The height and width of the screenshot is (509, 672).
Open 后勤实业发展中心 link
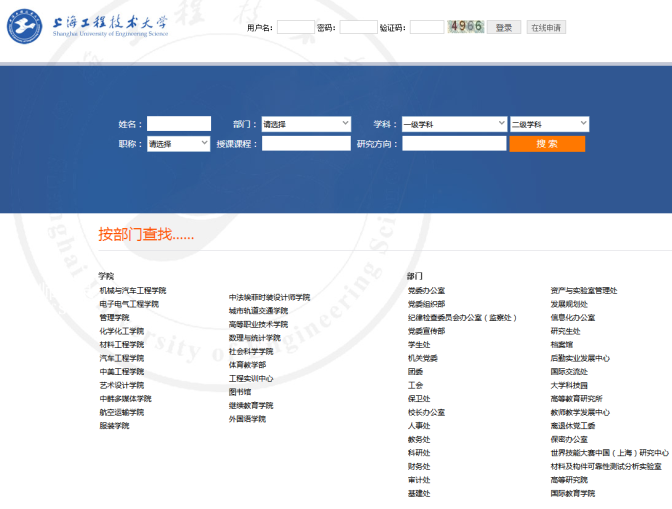pyautogui.click(x=580, y=358)
